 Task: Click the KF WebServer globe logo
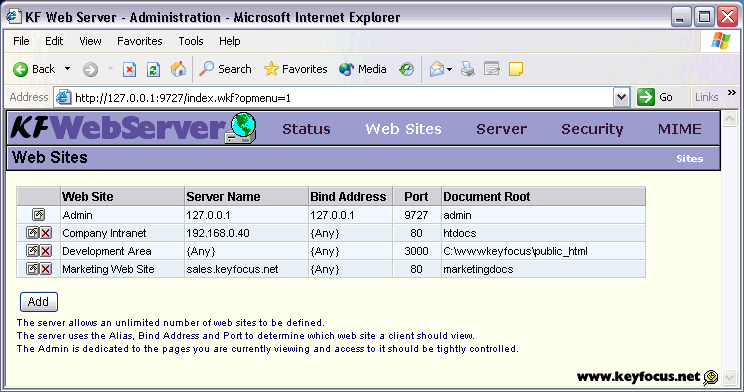click(x=241, y=128)
